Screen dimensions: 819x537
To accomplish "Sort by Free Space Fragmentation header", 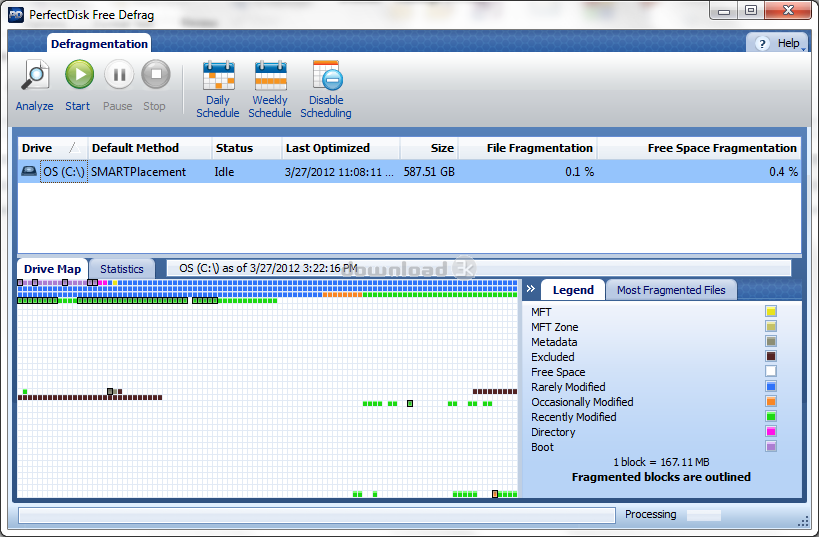I will click(699, 148).
